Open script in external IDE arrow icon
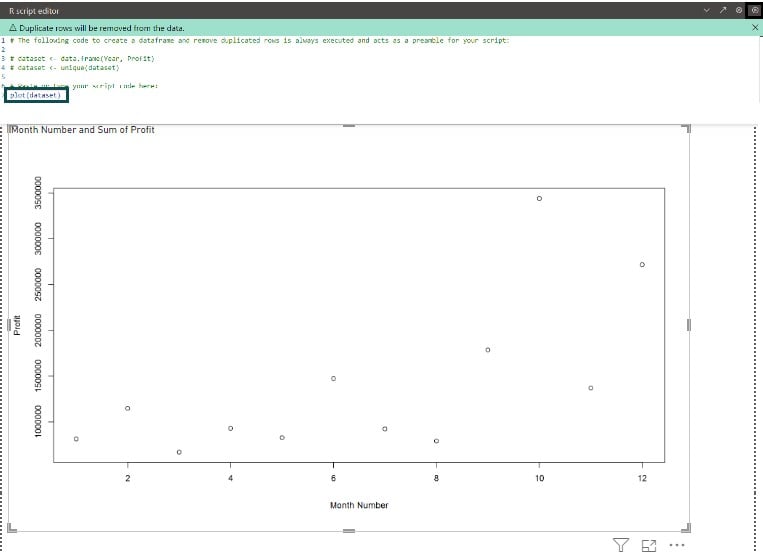The height and width of the screenshot is (556, 763). 723,10
